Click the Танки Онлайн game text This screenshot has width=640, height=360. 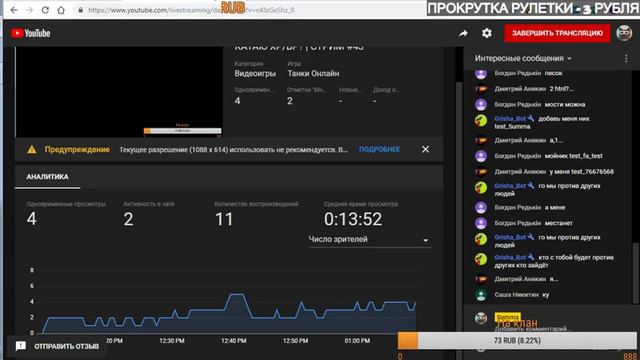[313, 73]
